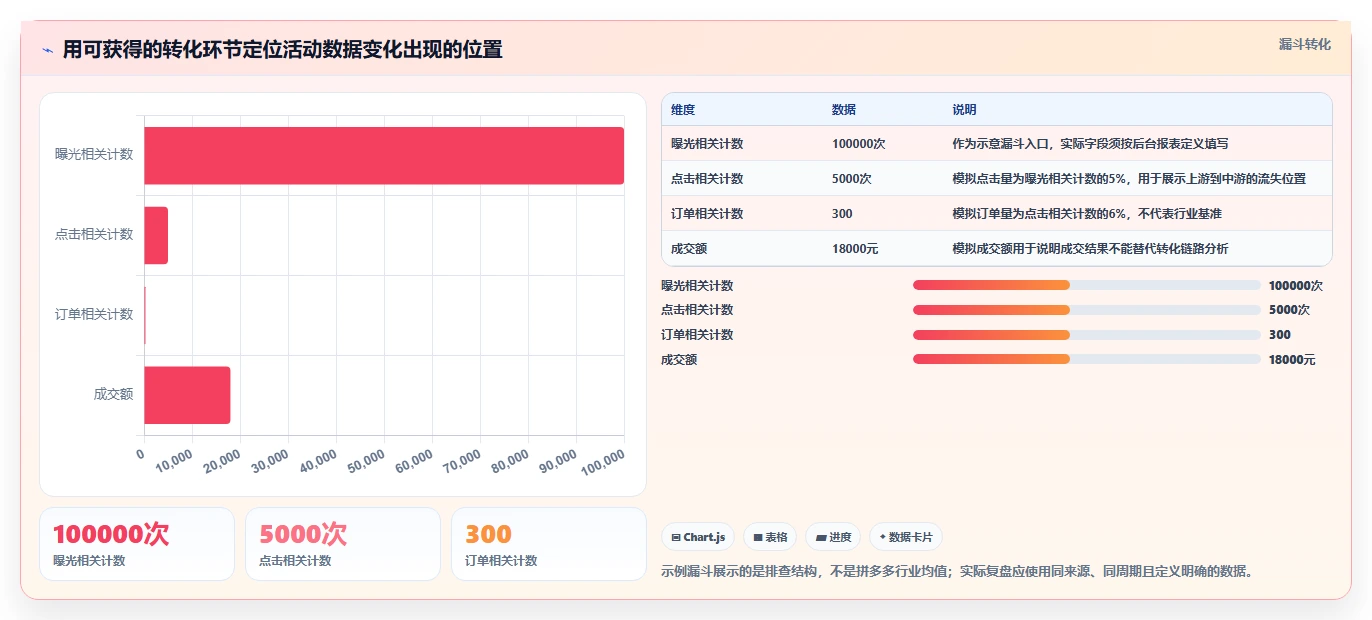
Task: Click the 成交额 y-axis label in the chart
Action: [113, 394]
